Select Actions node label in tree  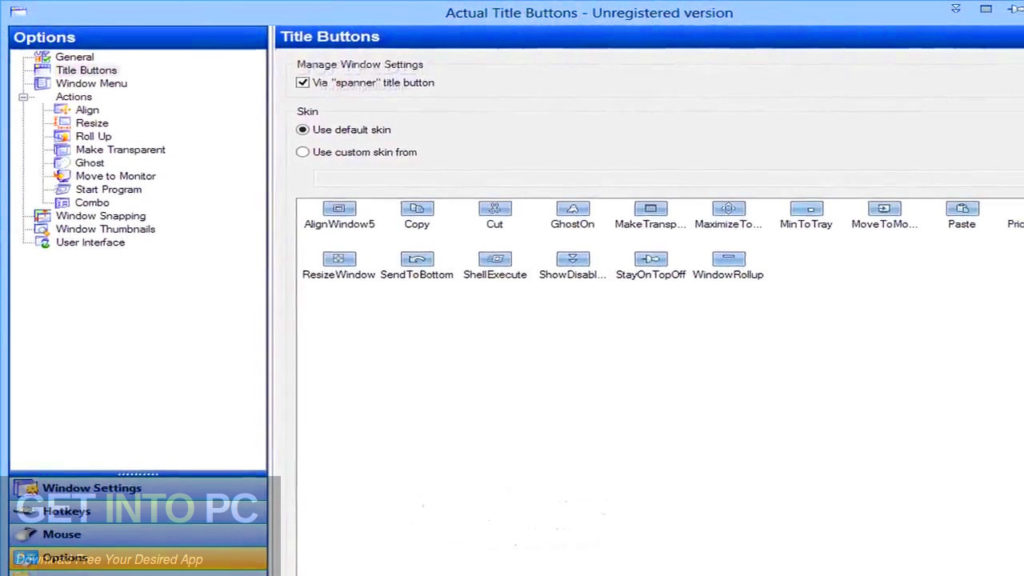click(x=74, y=97)
